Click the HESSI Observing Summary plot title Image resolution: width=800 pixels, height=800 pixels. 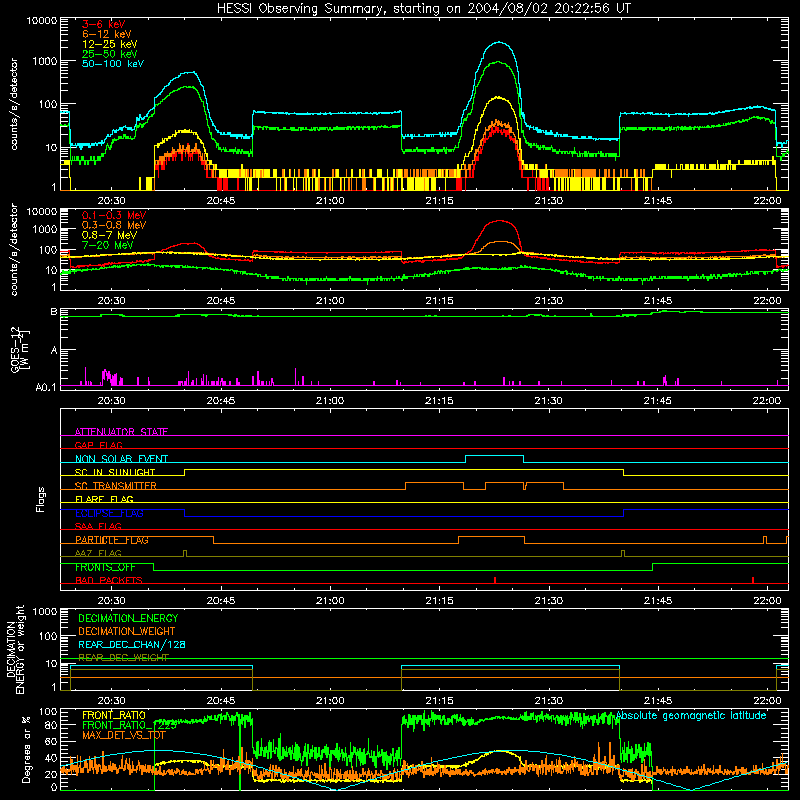(424, 9)
